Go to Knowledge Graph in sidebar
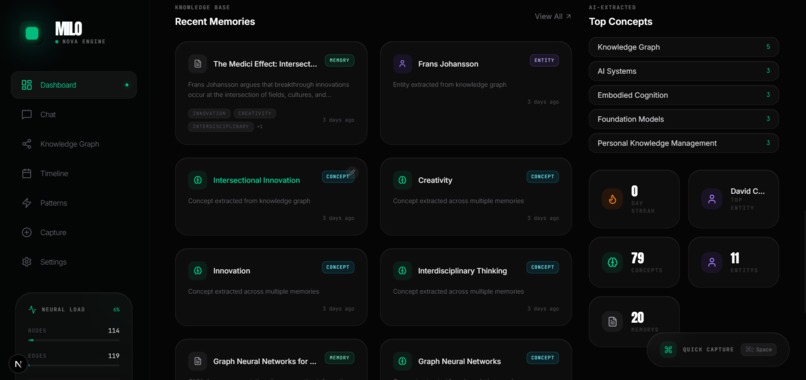Screen dimensions: 806x380 (74, 144)
